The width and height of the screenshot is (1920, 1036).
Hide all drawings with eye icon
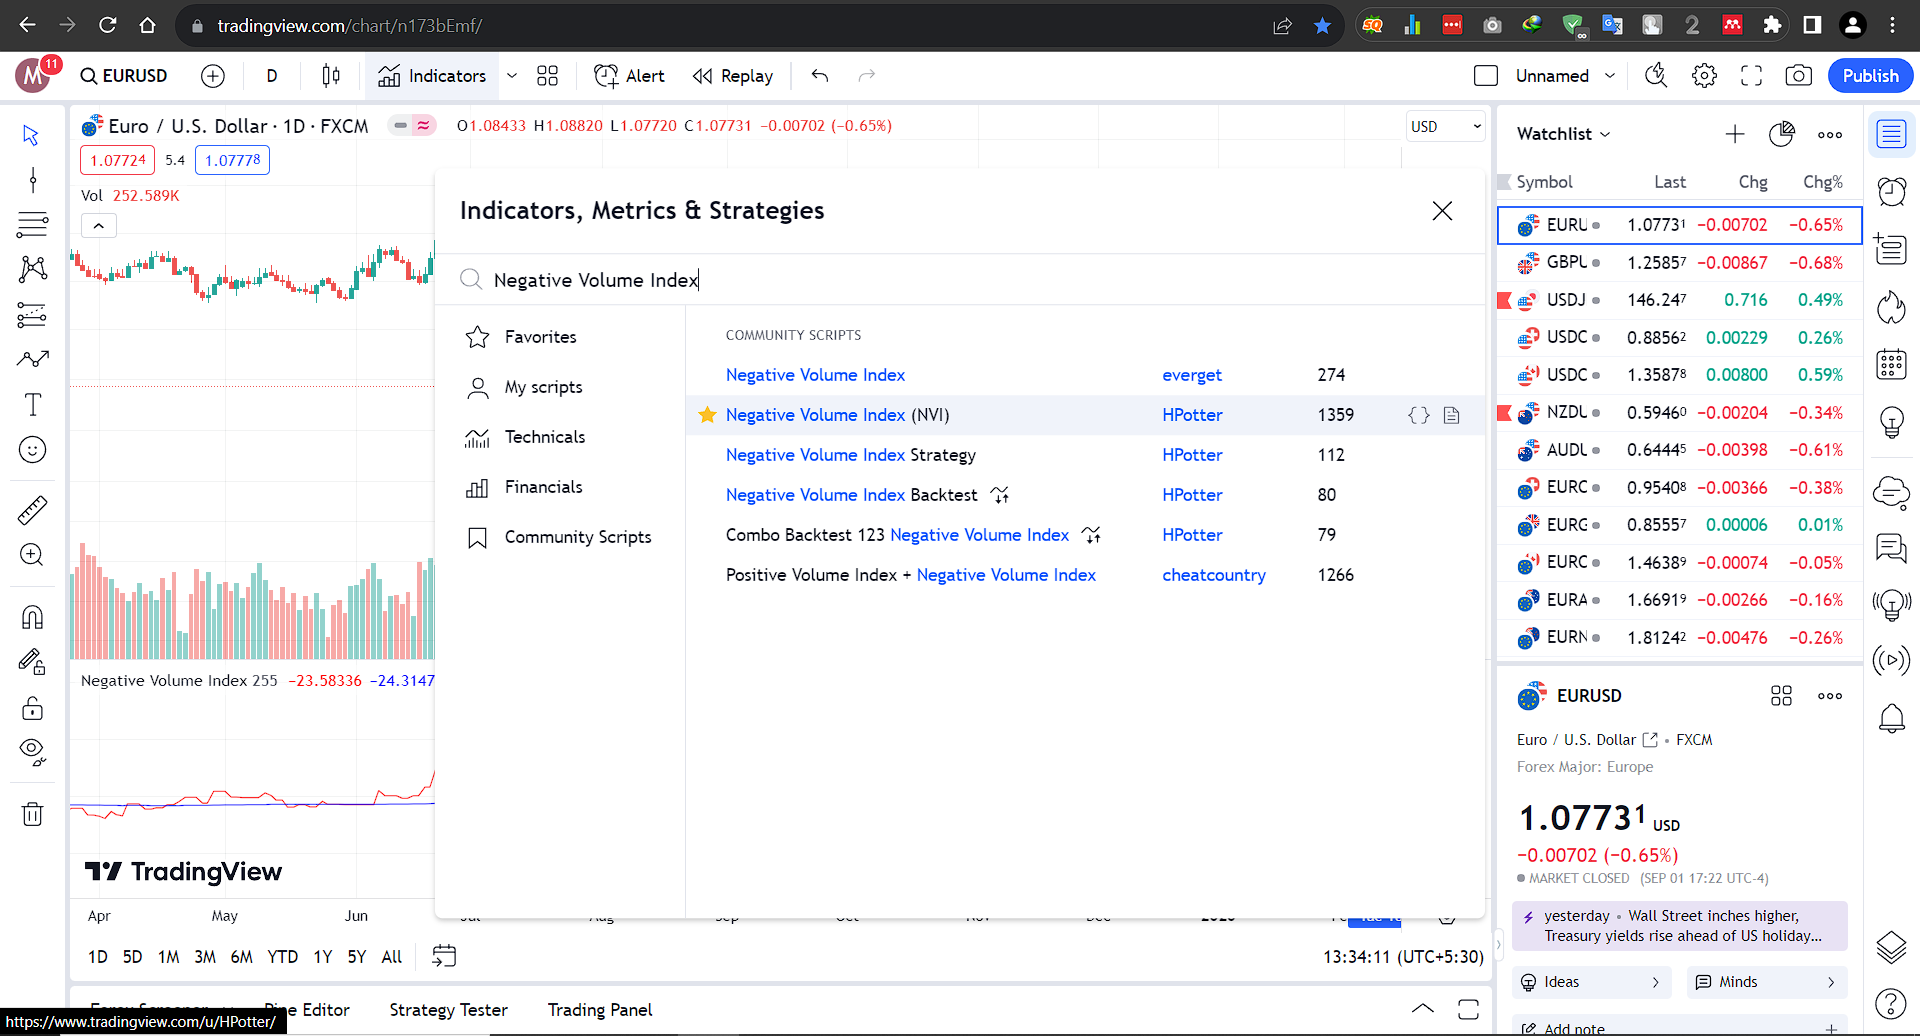coord(32,752)
